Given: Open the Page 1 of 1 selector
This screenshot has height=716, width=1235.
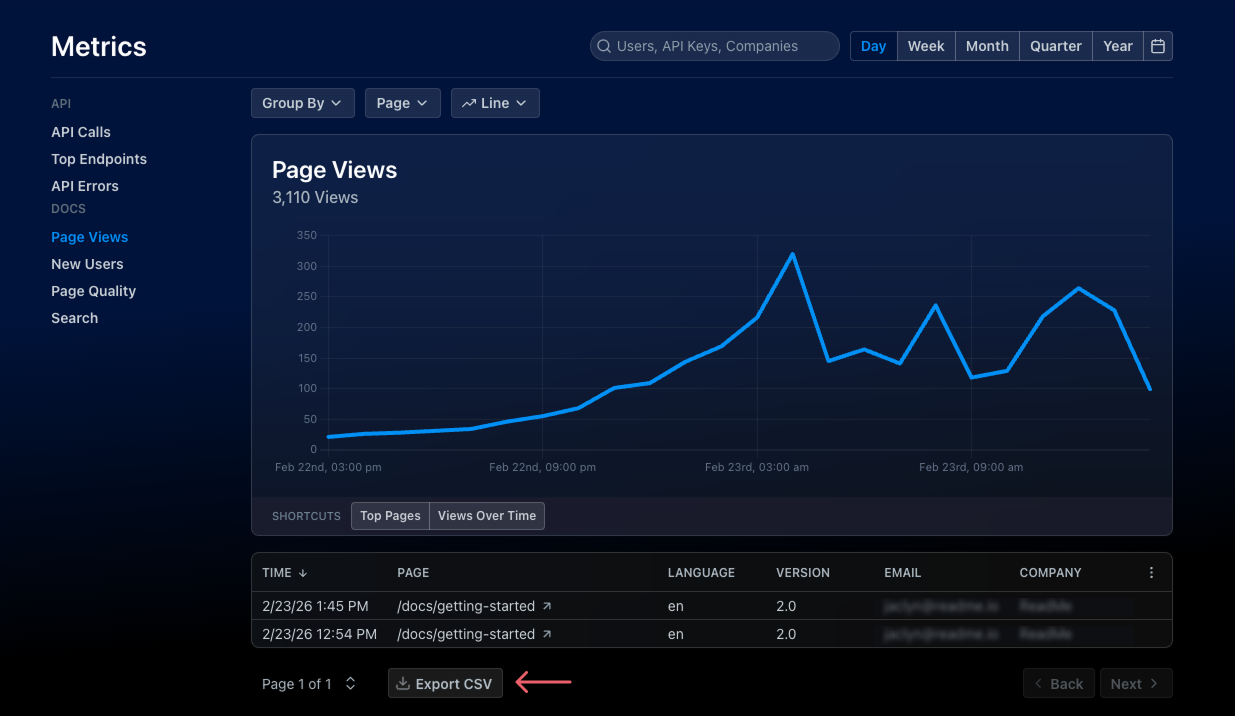Looking at the screenshot, I should click(x=309, y=684).
